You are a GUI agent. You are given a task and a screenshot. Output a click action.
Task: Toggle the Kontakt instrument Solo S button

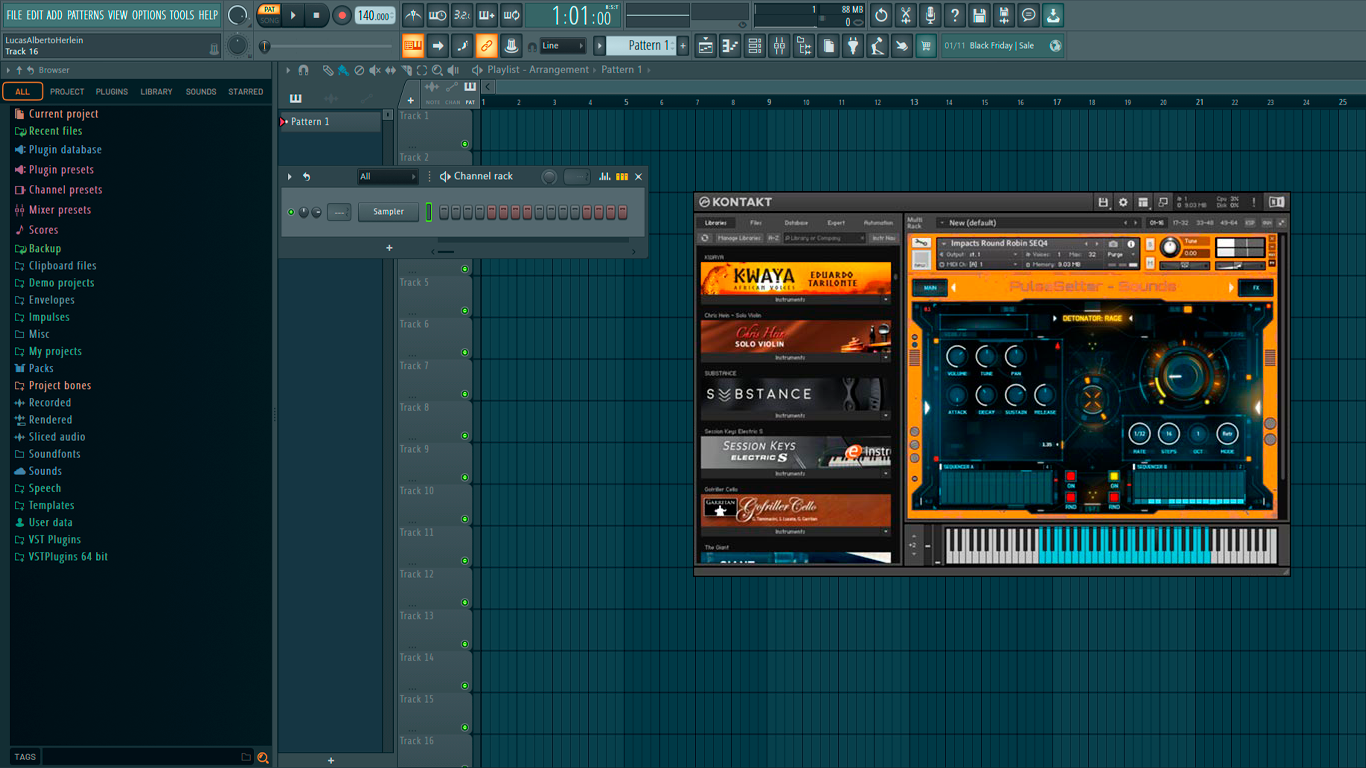[x=1150, y=244]
